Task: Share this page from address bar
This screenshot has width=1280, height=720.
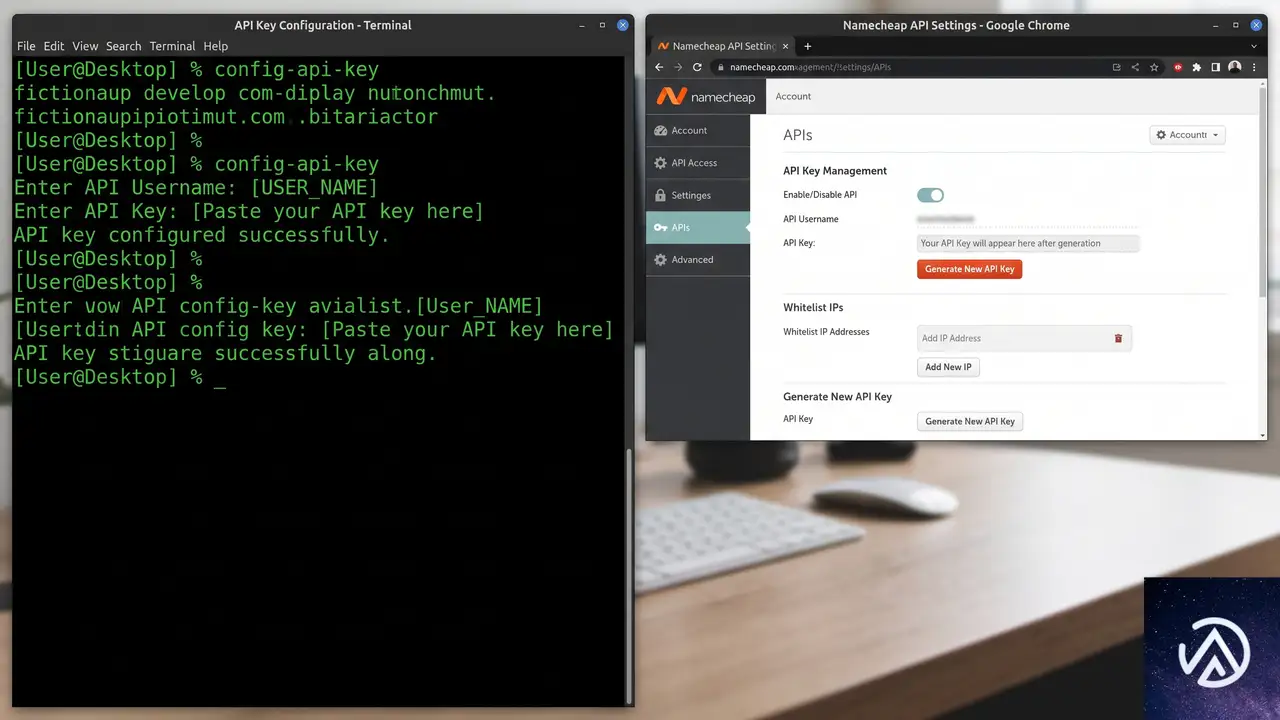Action: click(1135, 67)
